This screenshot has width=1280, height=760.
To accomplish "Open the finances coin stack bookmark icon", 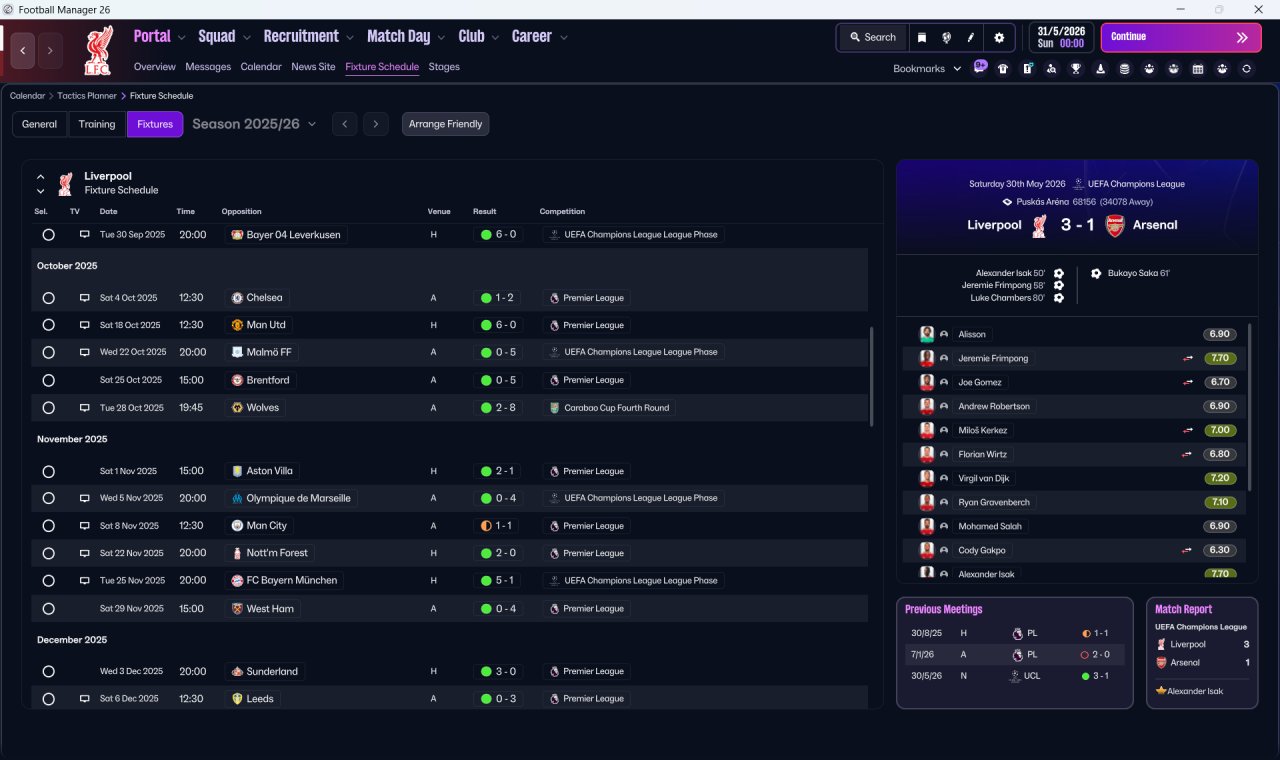I will point(1124,69).
